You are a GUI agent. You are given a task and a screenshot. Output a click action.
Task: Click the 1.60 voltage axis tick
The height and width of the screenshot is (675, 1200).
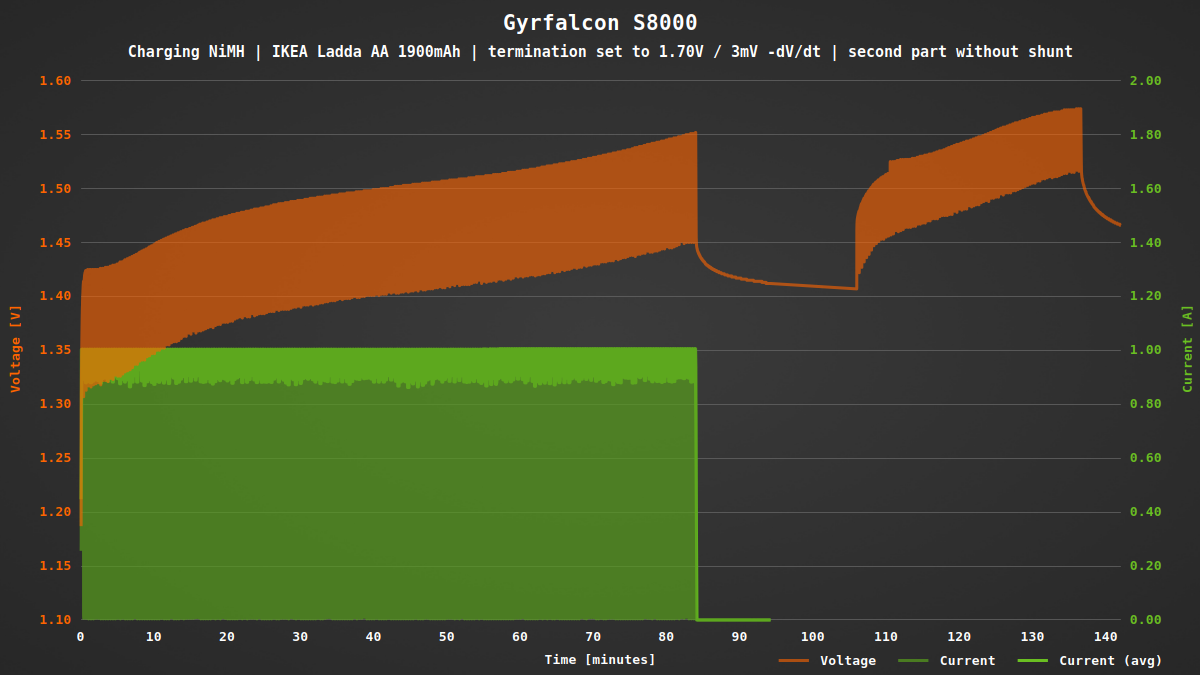click(56, 81)
